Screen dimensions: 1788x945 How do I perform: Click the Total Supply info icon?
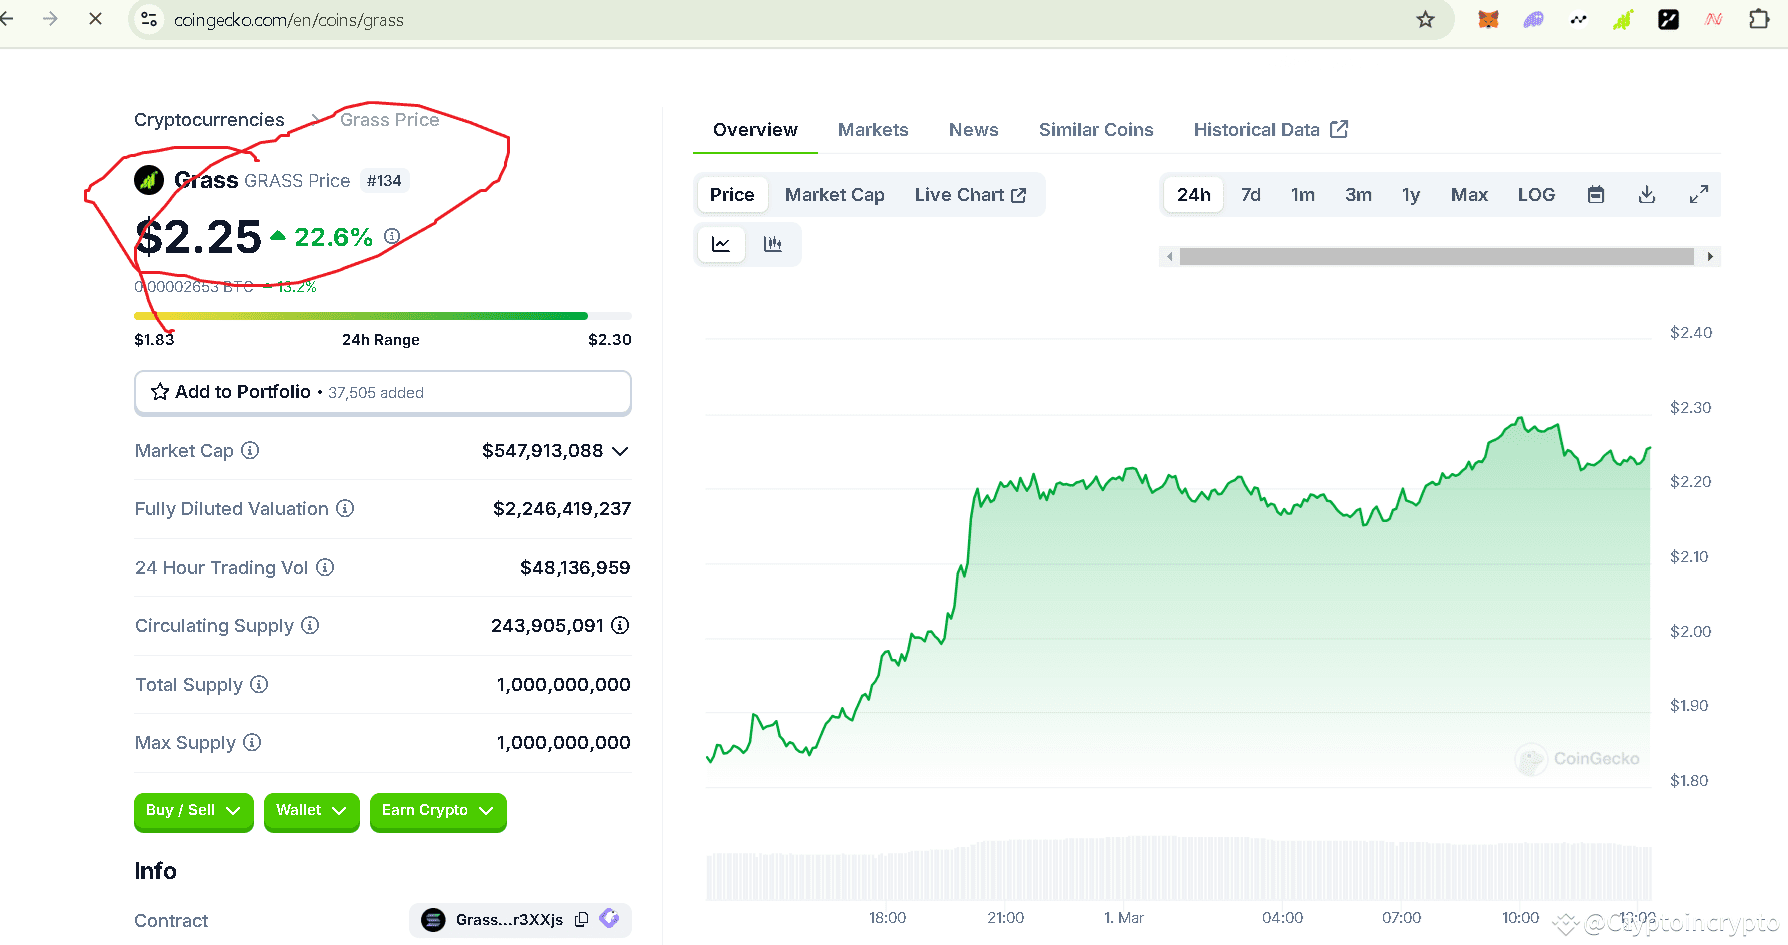pyautogui.click(x=259, y=684)
